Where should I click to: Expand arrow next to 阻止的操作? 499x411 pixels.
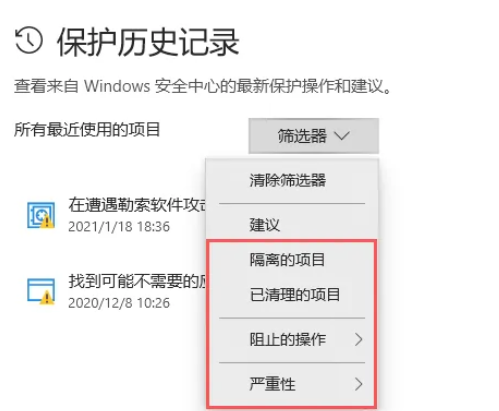coord(358,340)
